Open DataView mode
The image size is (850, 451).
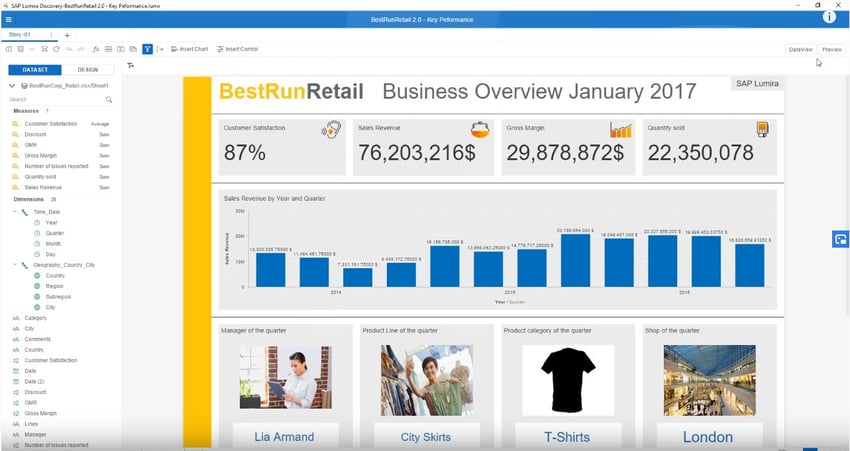click(801, 49)
